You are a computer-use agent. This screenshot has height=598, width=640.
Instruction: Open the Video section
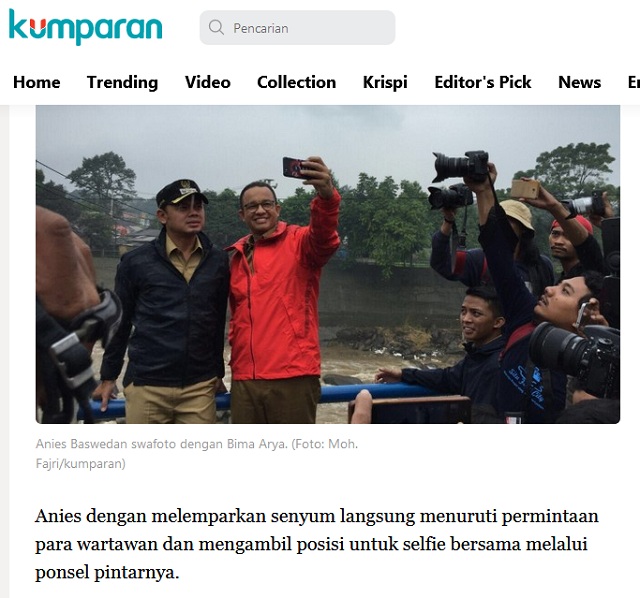208,82
